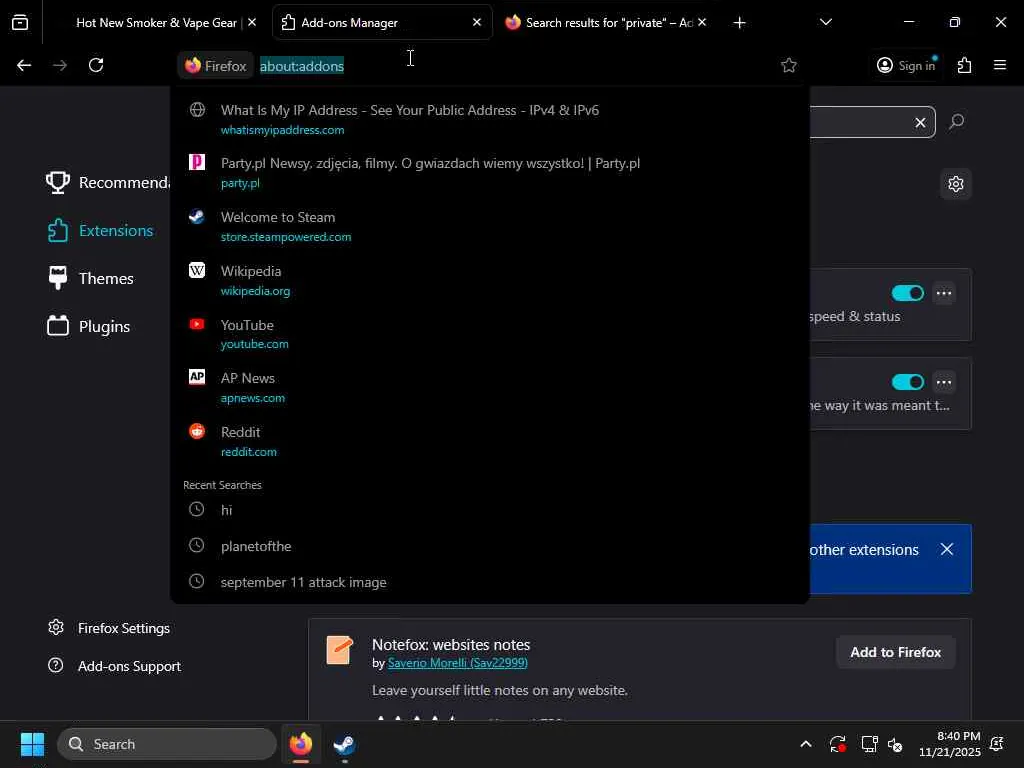Select recent search september 11 attack image
Screen dimensions: 1024x768
[490, 582]
